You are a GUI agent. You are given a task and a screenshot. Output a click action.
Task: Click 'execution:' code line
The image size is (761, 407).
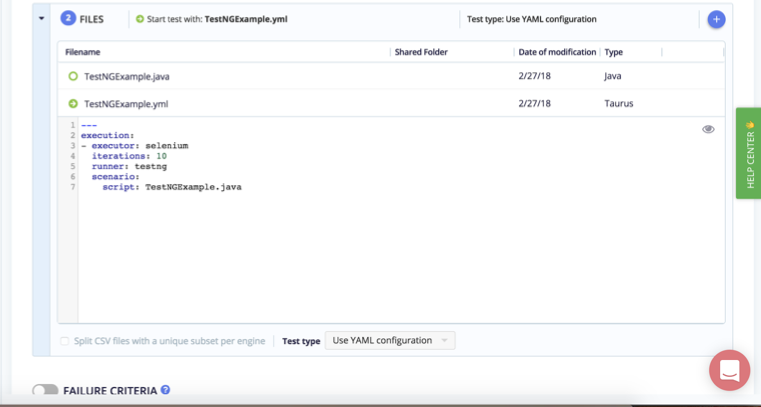pyautogui.click(x=107, y=135)
